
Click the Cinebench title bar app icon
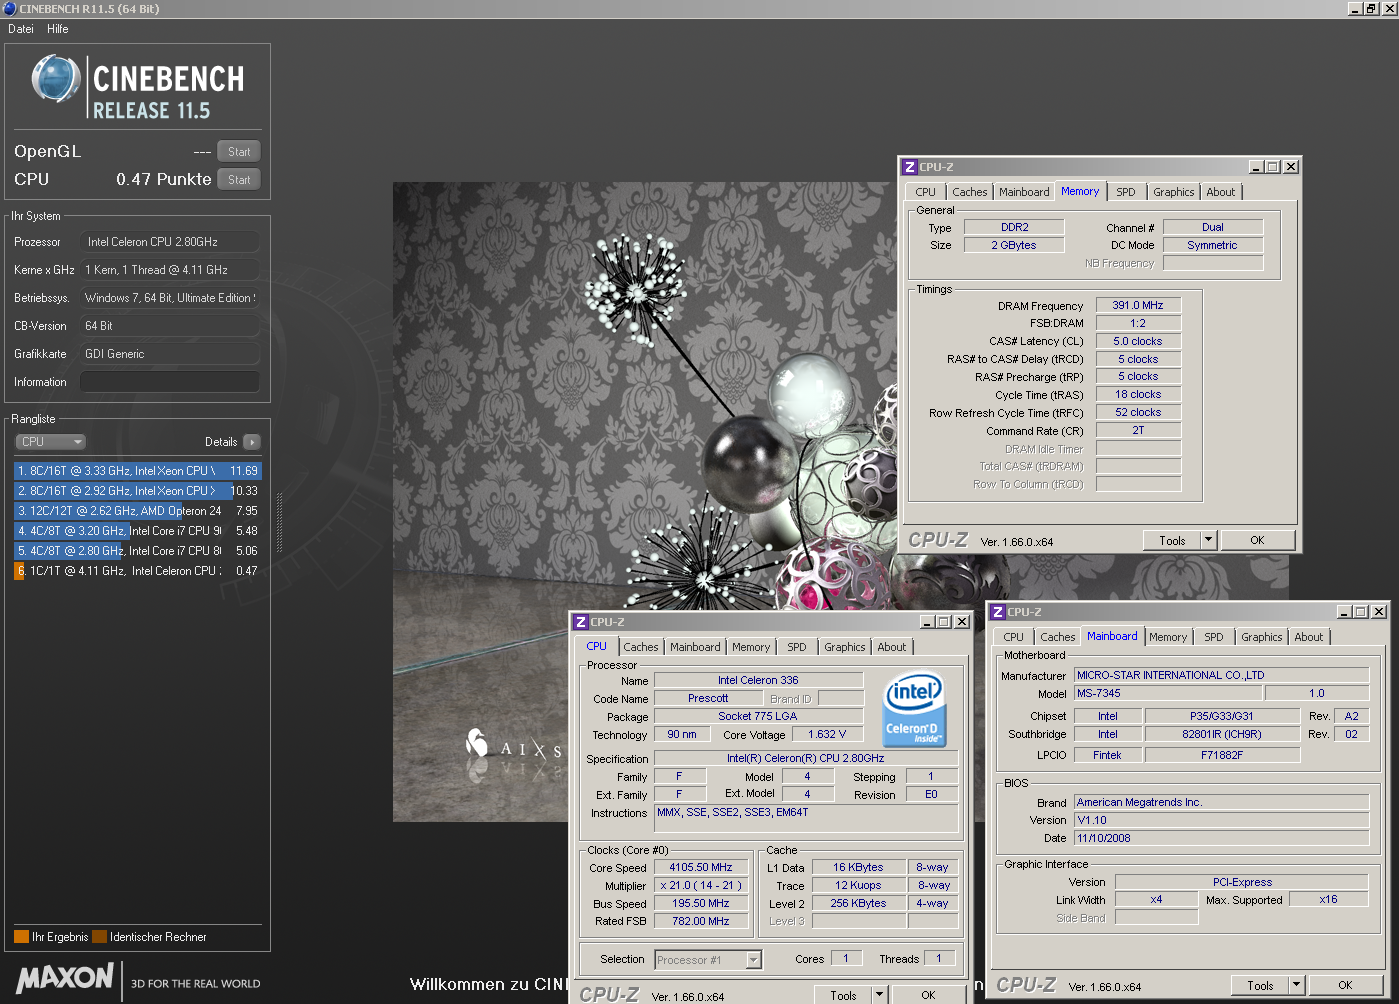click(10, 9)
